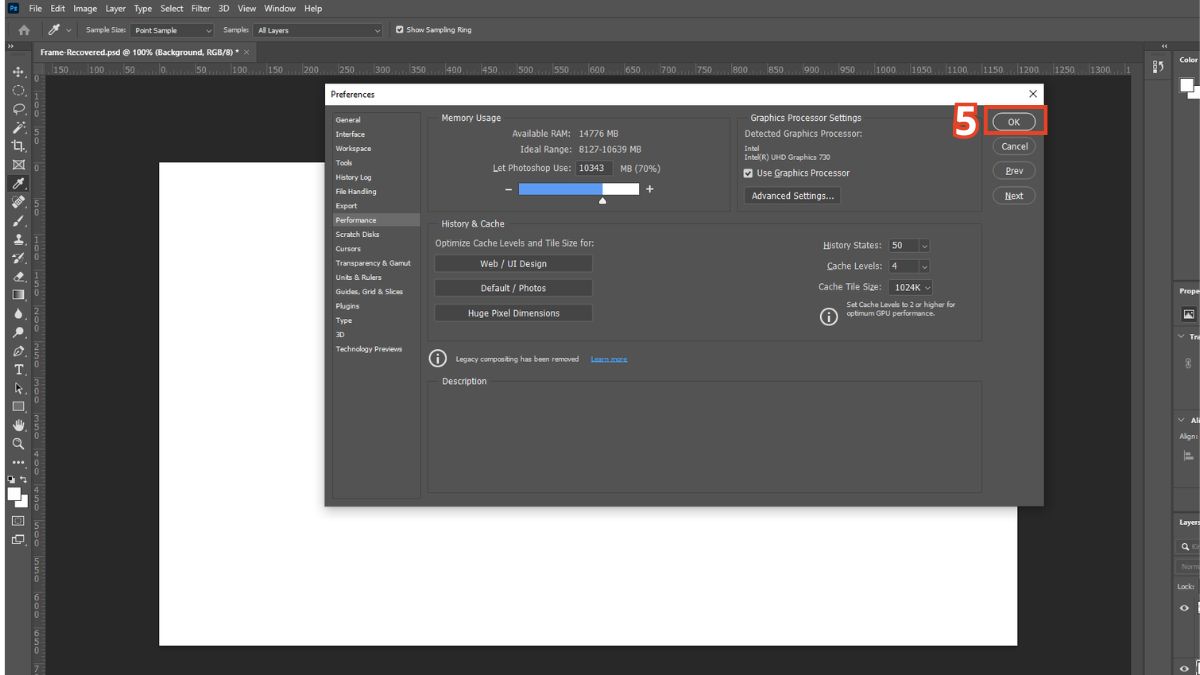Select the Zoom tool
Image resolution: width=1200 pixels, height=675 pixels.
18,443
